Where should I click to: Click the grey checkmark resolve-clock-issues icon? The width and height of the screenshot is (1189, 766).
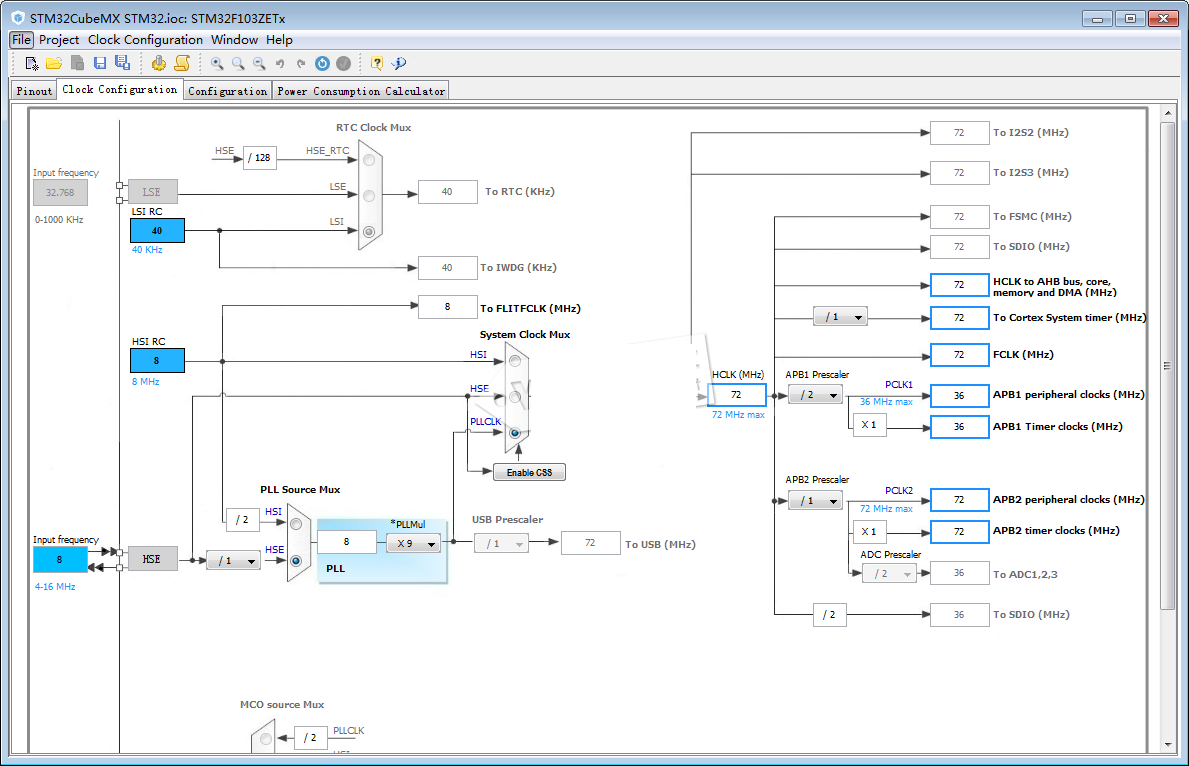[344, 63]
